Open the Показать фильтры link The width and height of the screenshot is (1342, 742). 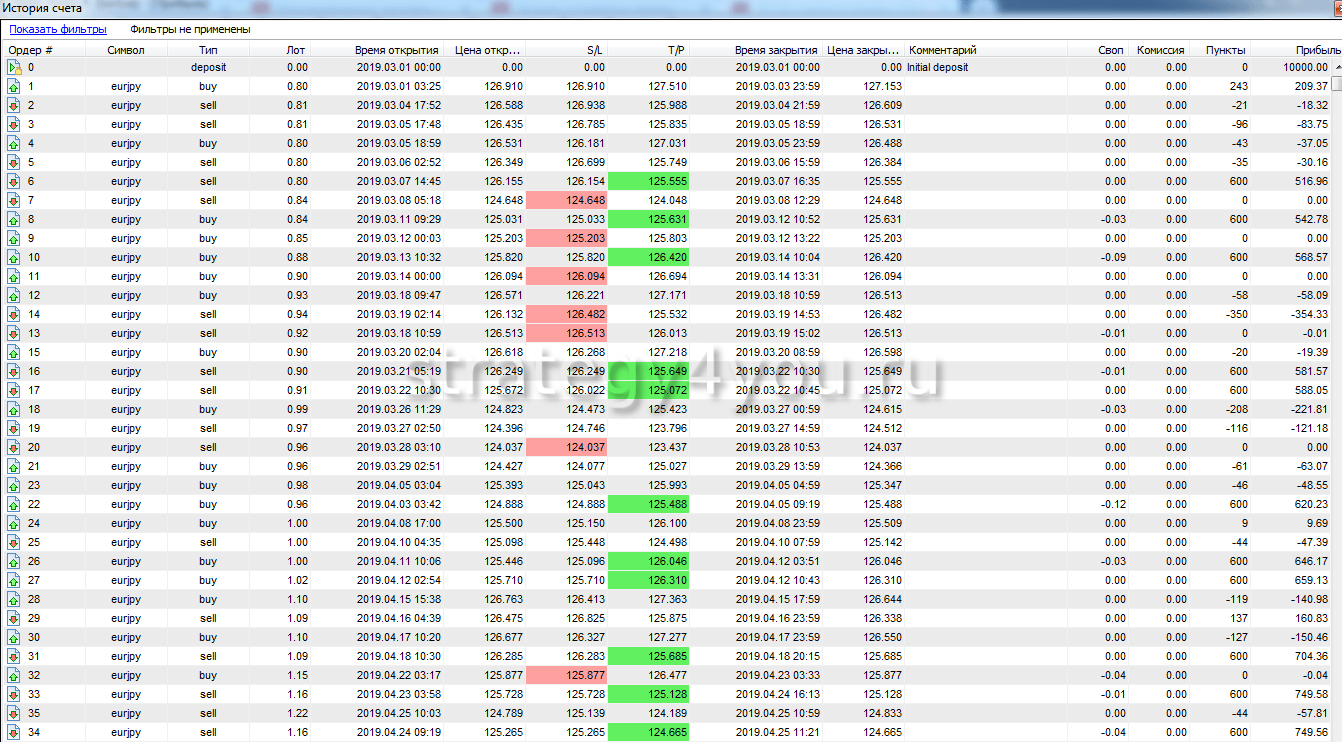58,30
